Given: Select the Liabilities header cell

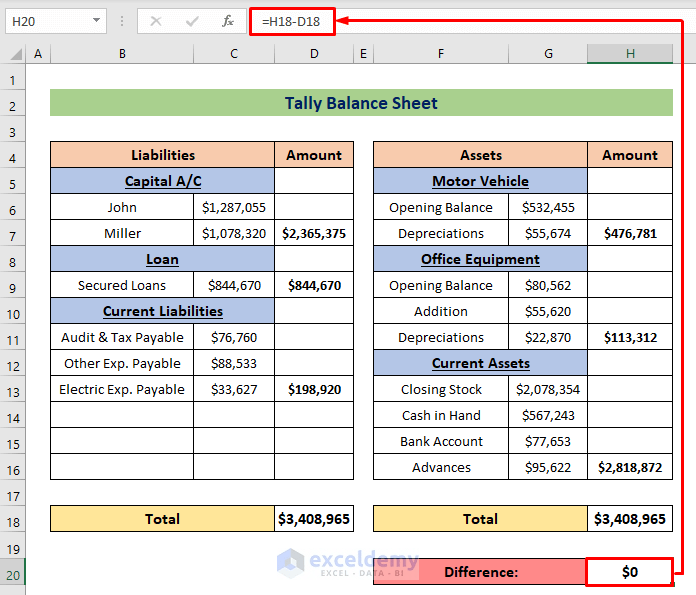Looking at the screenshot, I should pyautogui.click(x=162, y=155).
